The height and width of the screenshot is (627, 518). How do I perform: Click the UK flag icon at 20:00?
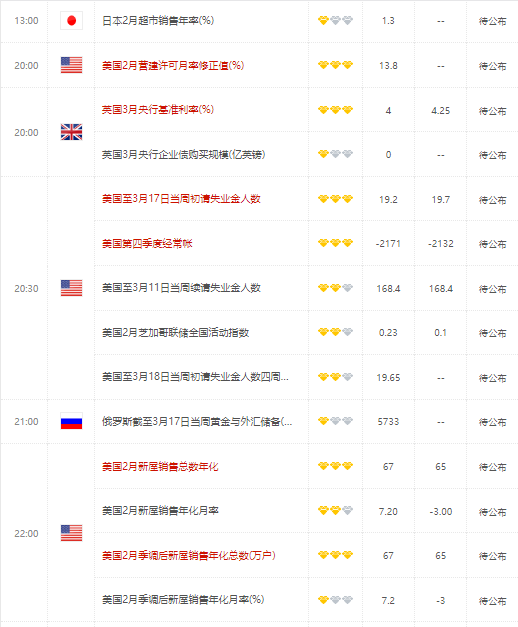click(x=71, y=132)
